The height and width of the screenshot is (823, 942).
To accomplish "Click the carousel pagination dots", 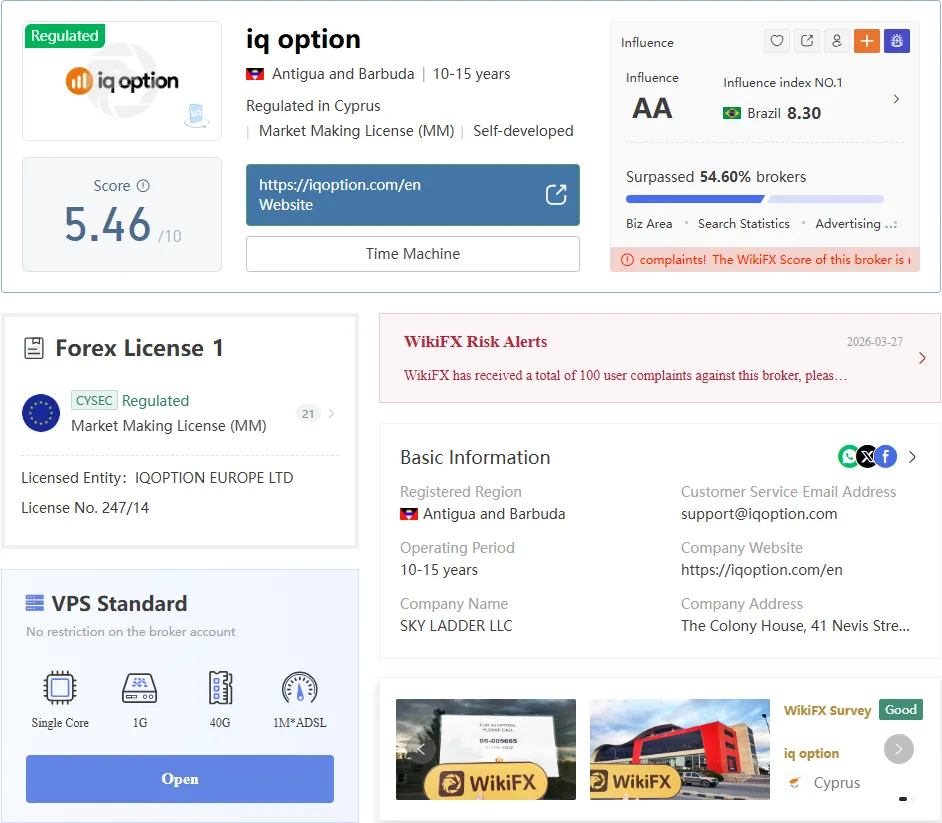I will [x=907, y=799].
